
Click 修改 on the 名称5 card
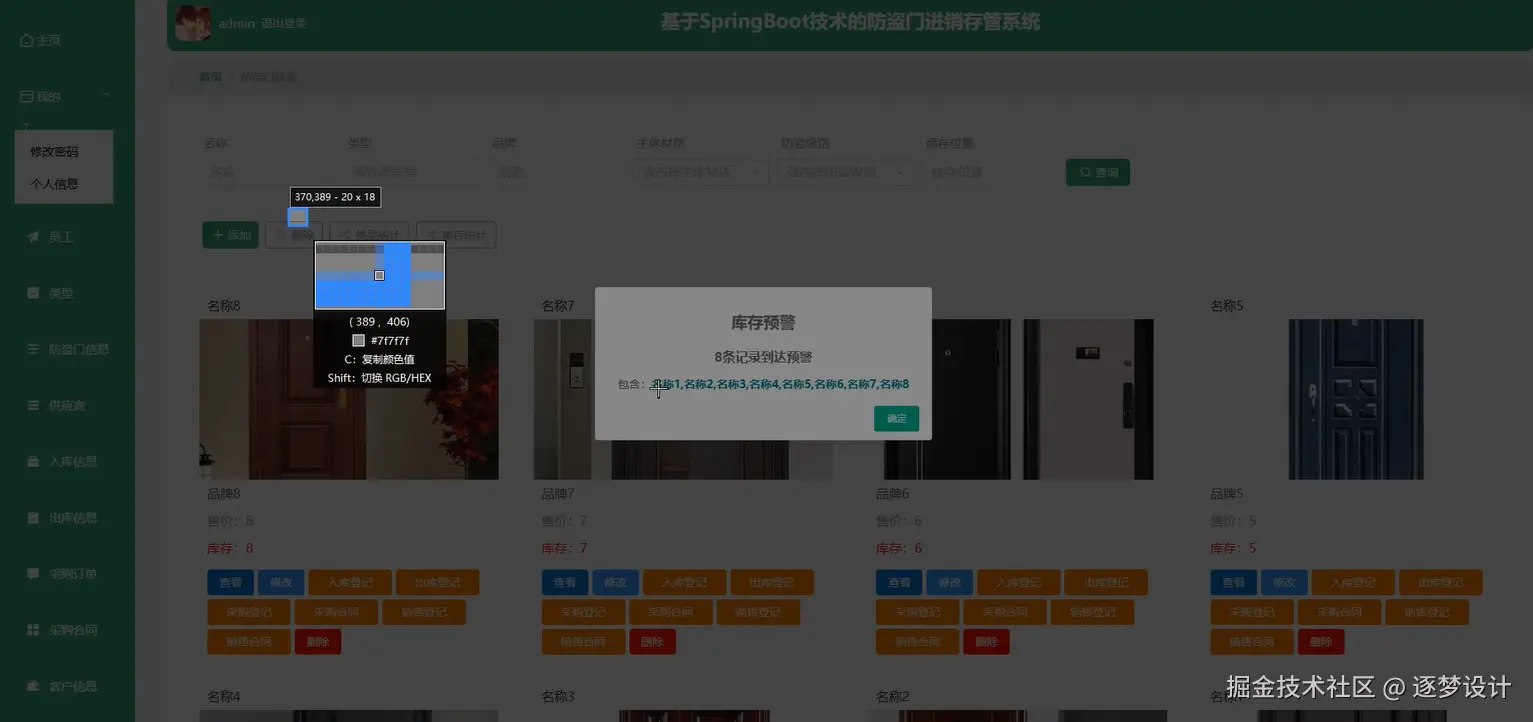(x=1284, y=582)
